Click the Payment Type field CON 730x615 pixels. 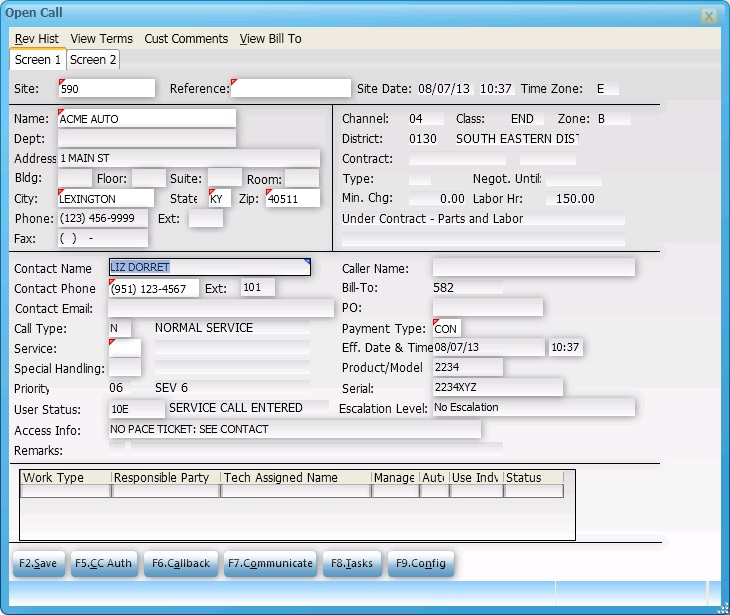click(x=446, y=328)
